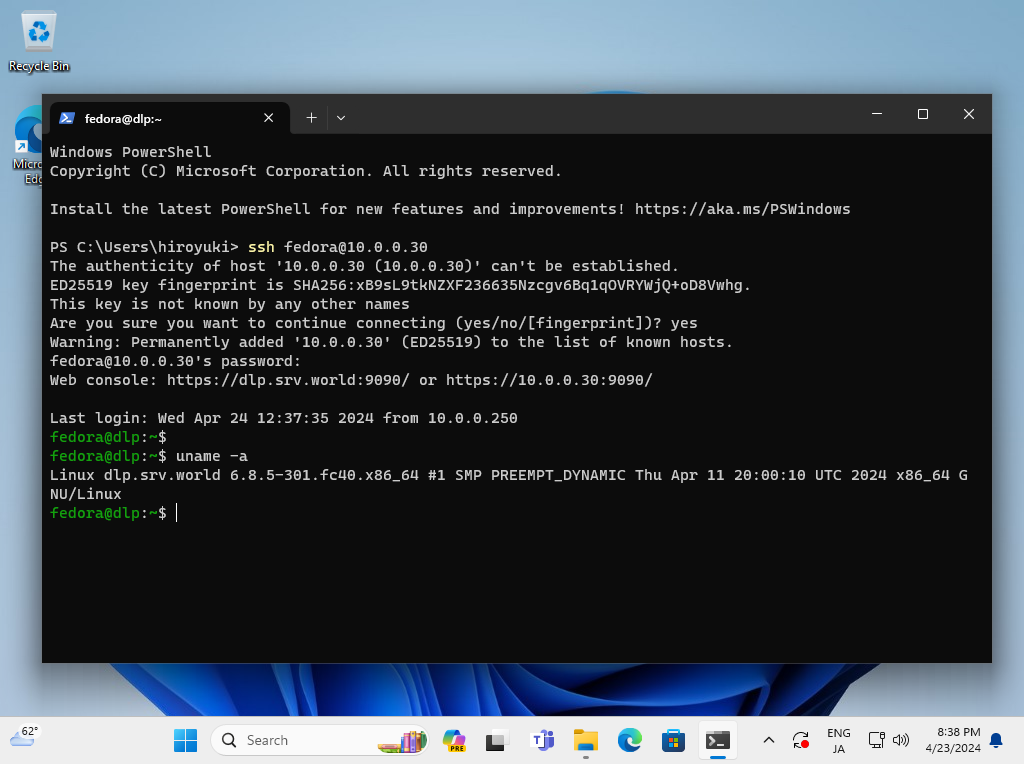
Task: Open a new terminal tab
Action: click(312, 118)
